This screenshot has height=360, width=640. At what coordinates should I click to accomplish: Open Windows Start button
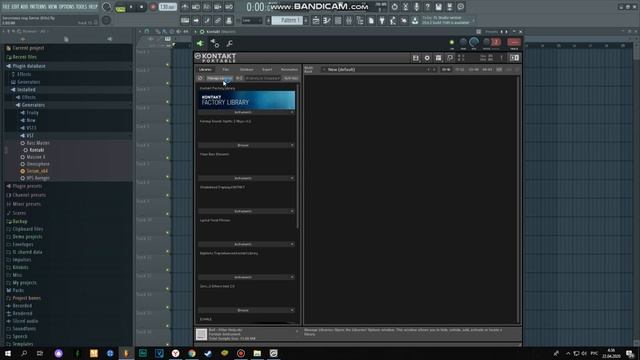[x=8, y=353]
